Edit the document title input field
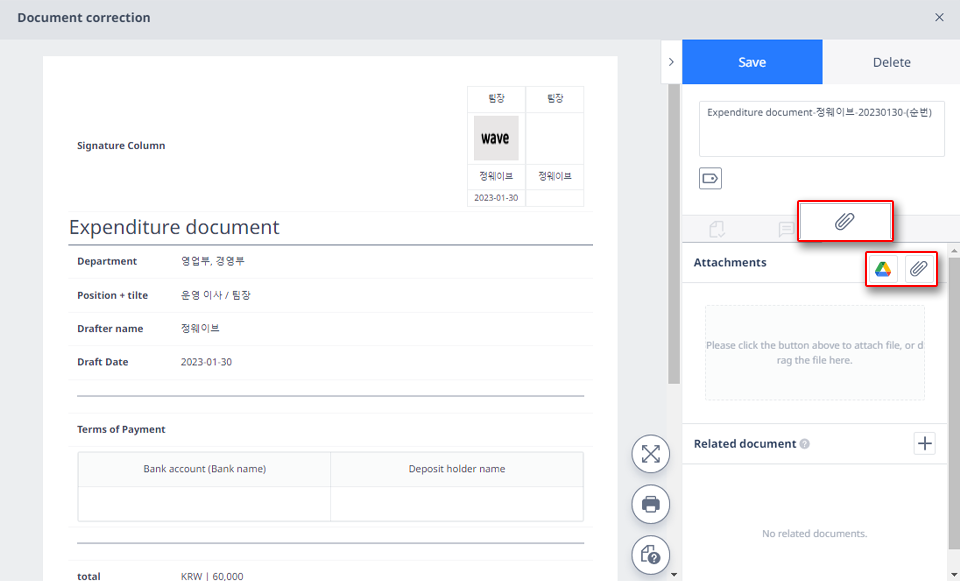Screen dimensions: 960x581 coord(820,128)
